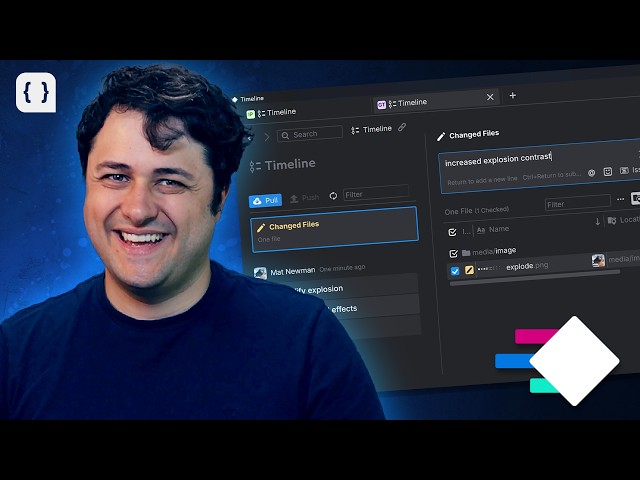Go back with the chevron before Search
This screenshot has height=480, width=640.
point(250,138)
